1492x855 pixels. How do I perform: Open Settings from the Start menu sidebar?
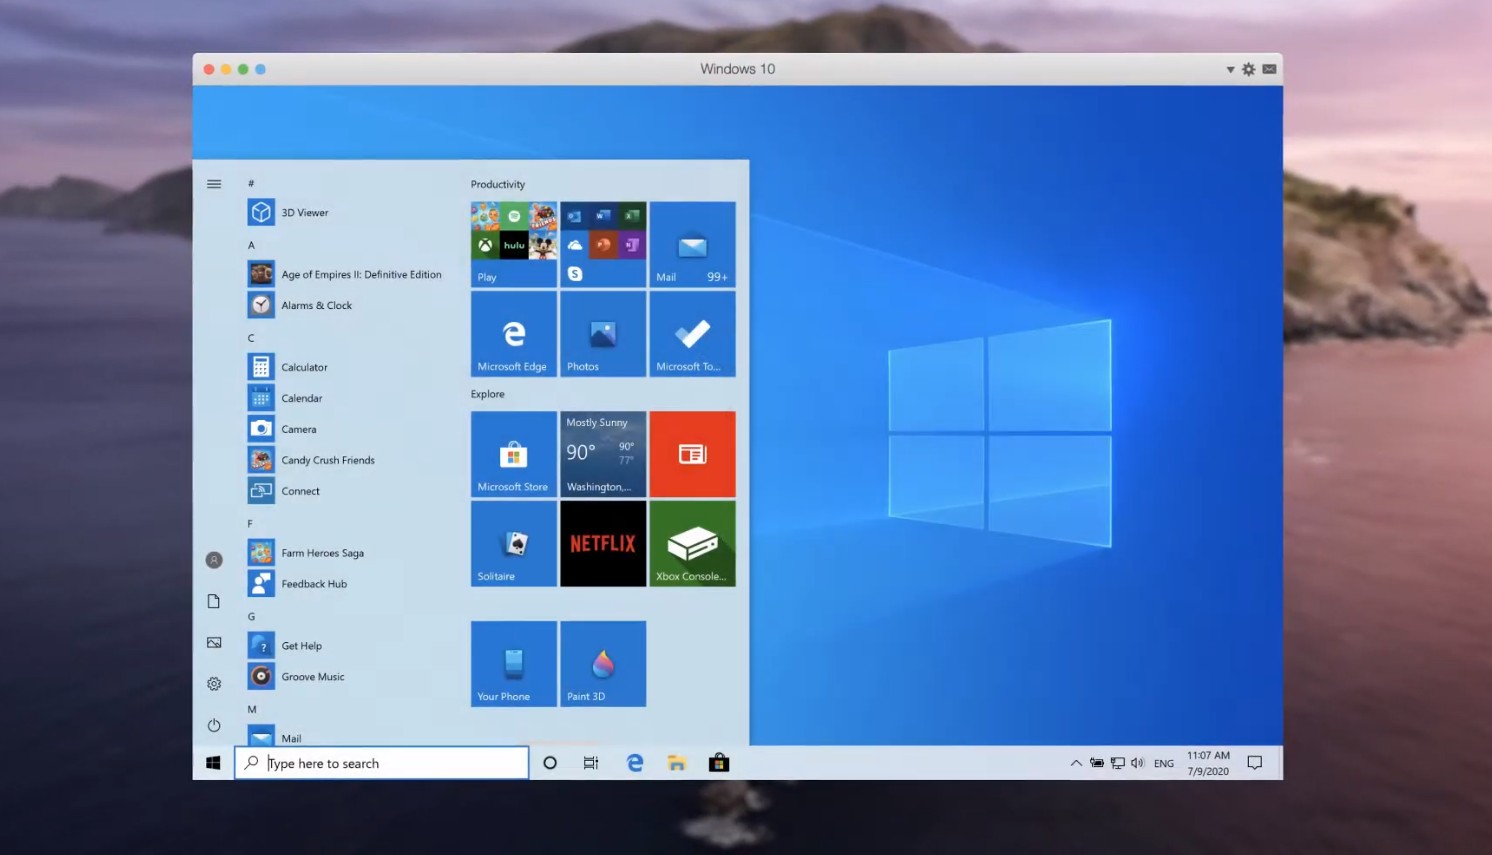(213, 683)
